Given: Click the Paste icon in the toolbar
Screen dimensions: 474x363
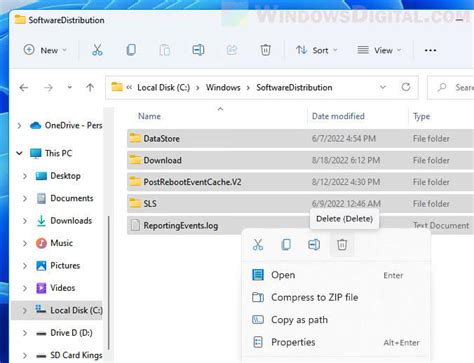Looking at the screenshot, I should tap(165, 50).
